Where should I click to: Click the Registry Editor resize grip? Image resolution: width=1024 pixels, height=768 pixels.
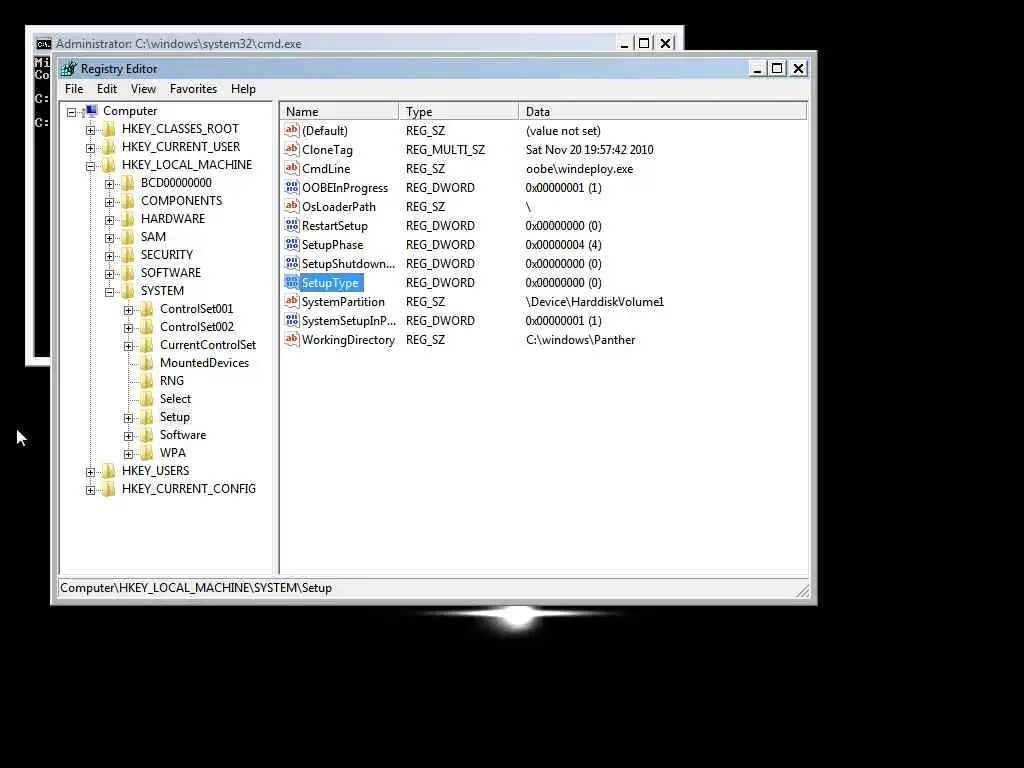tap(803, 590)
